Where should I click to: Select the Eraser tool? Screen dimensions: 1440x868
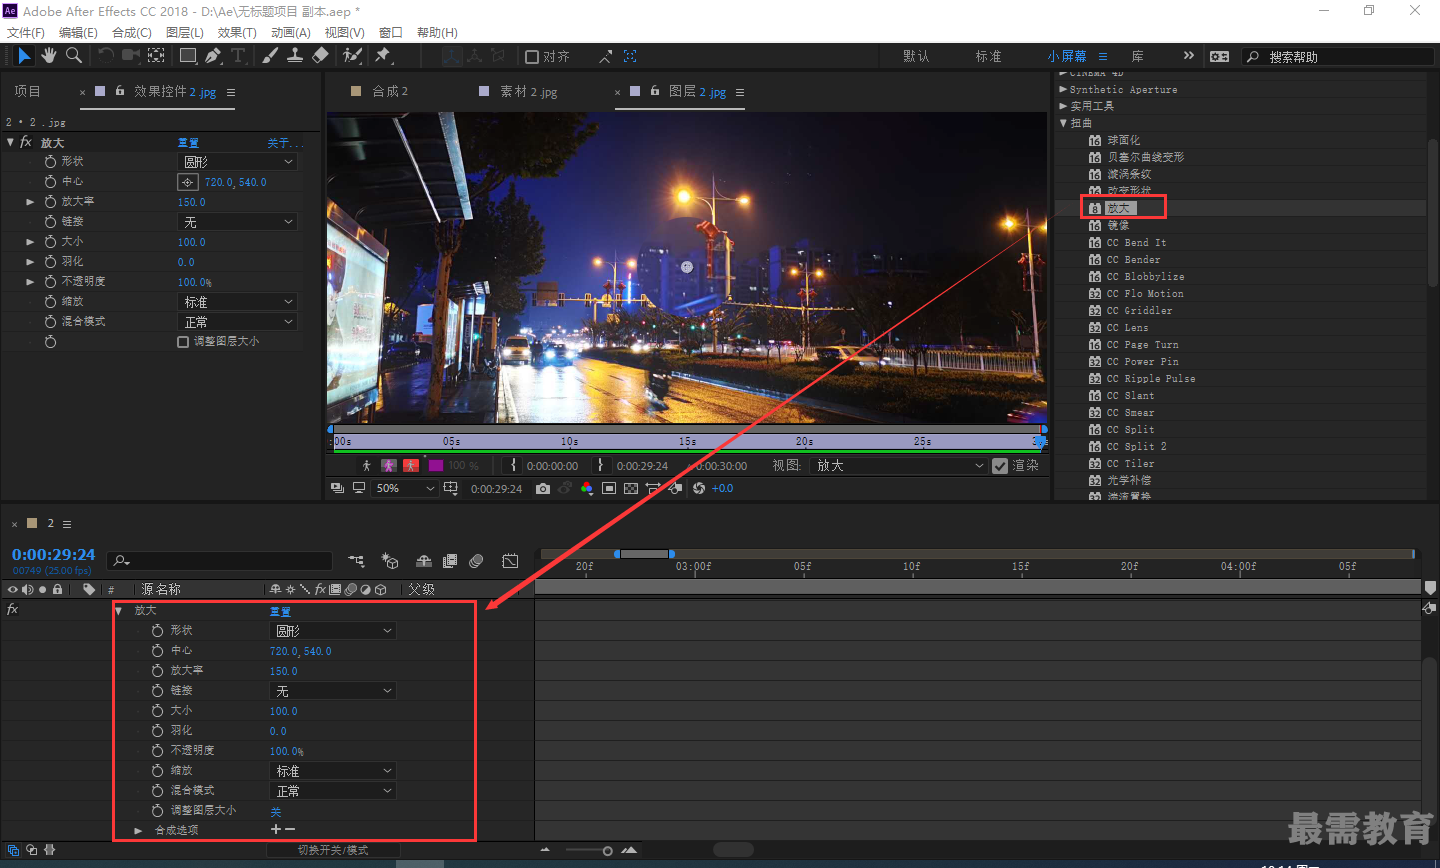coord(320,56)
